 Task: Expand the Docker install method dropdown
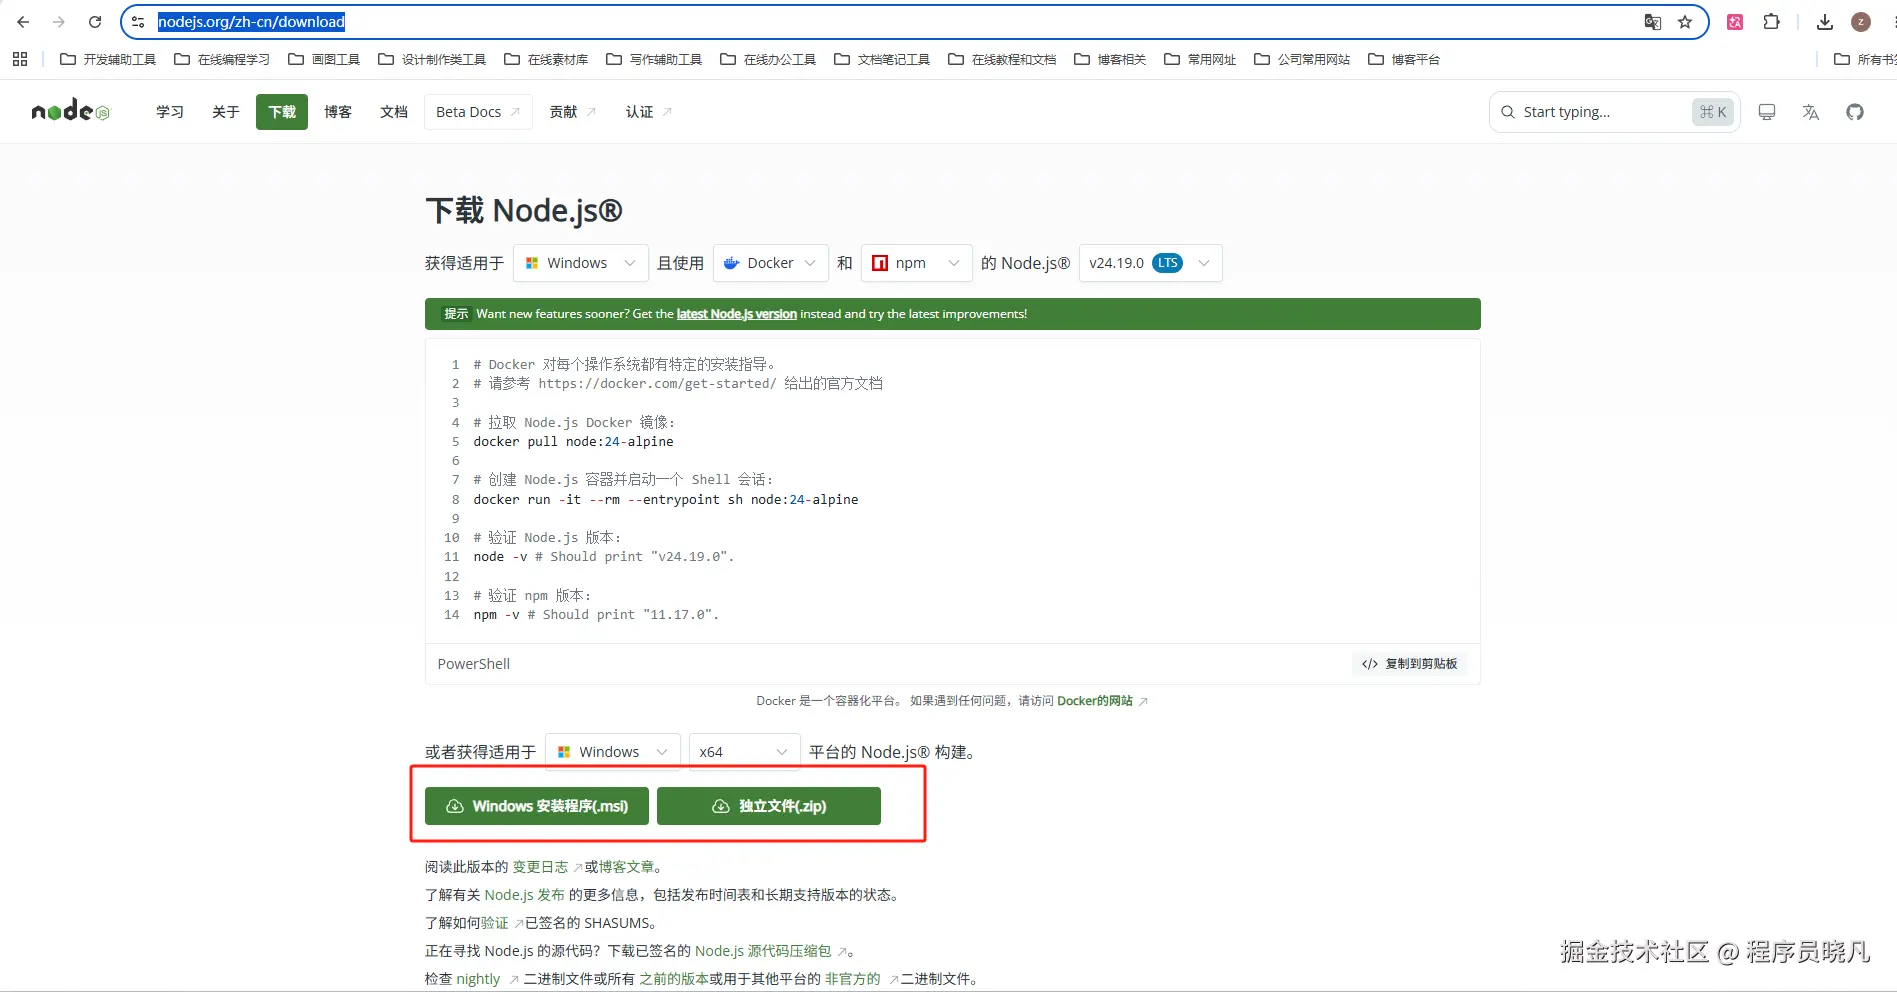pyautogui.click(x=771, y=263)
